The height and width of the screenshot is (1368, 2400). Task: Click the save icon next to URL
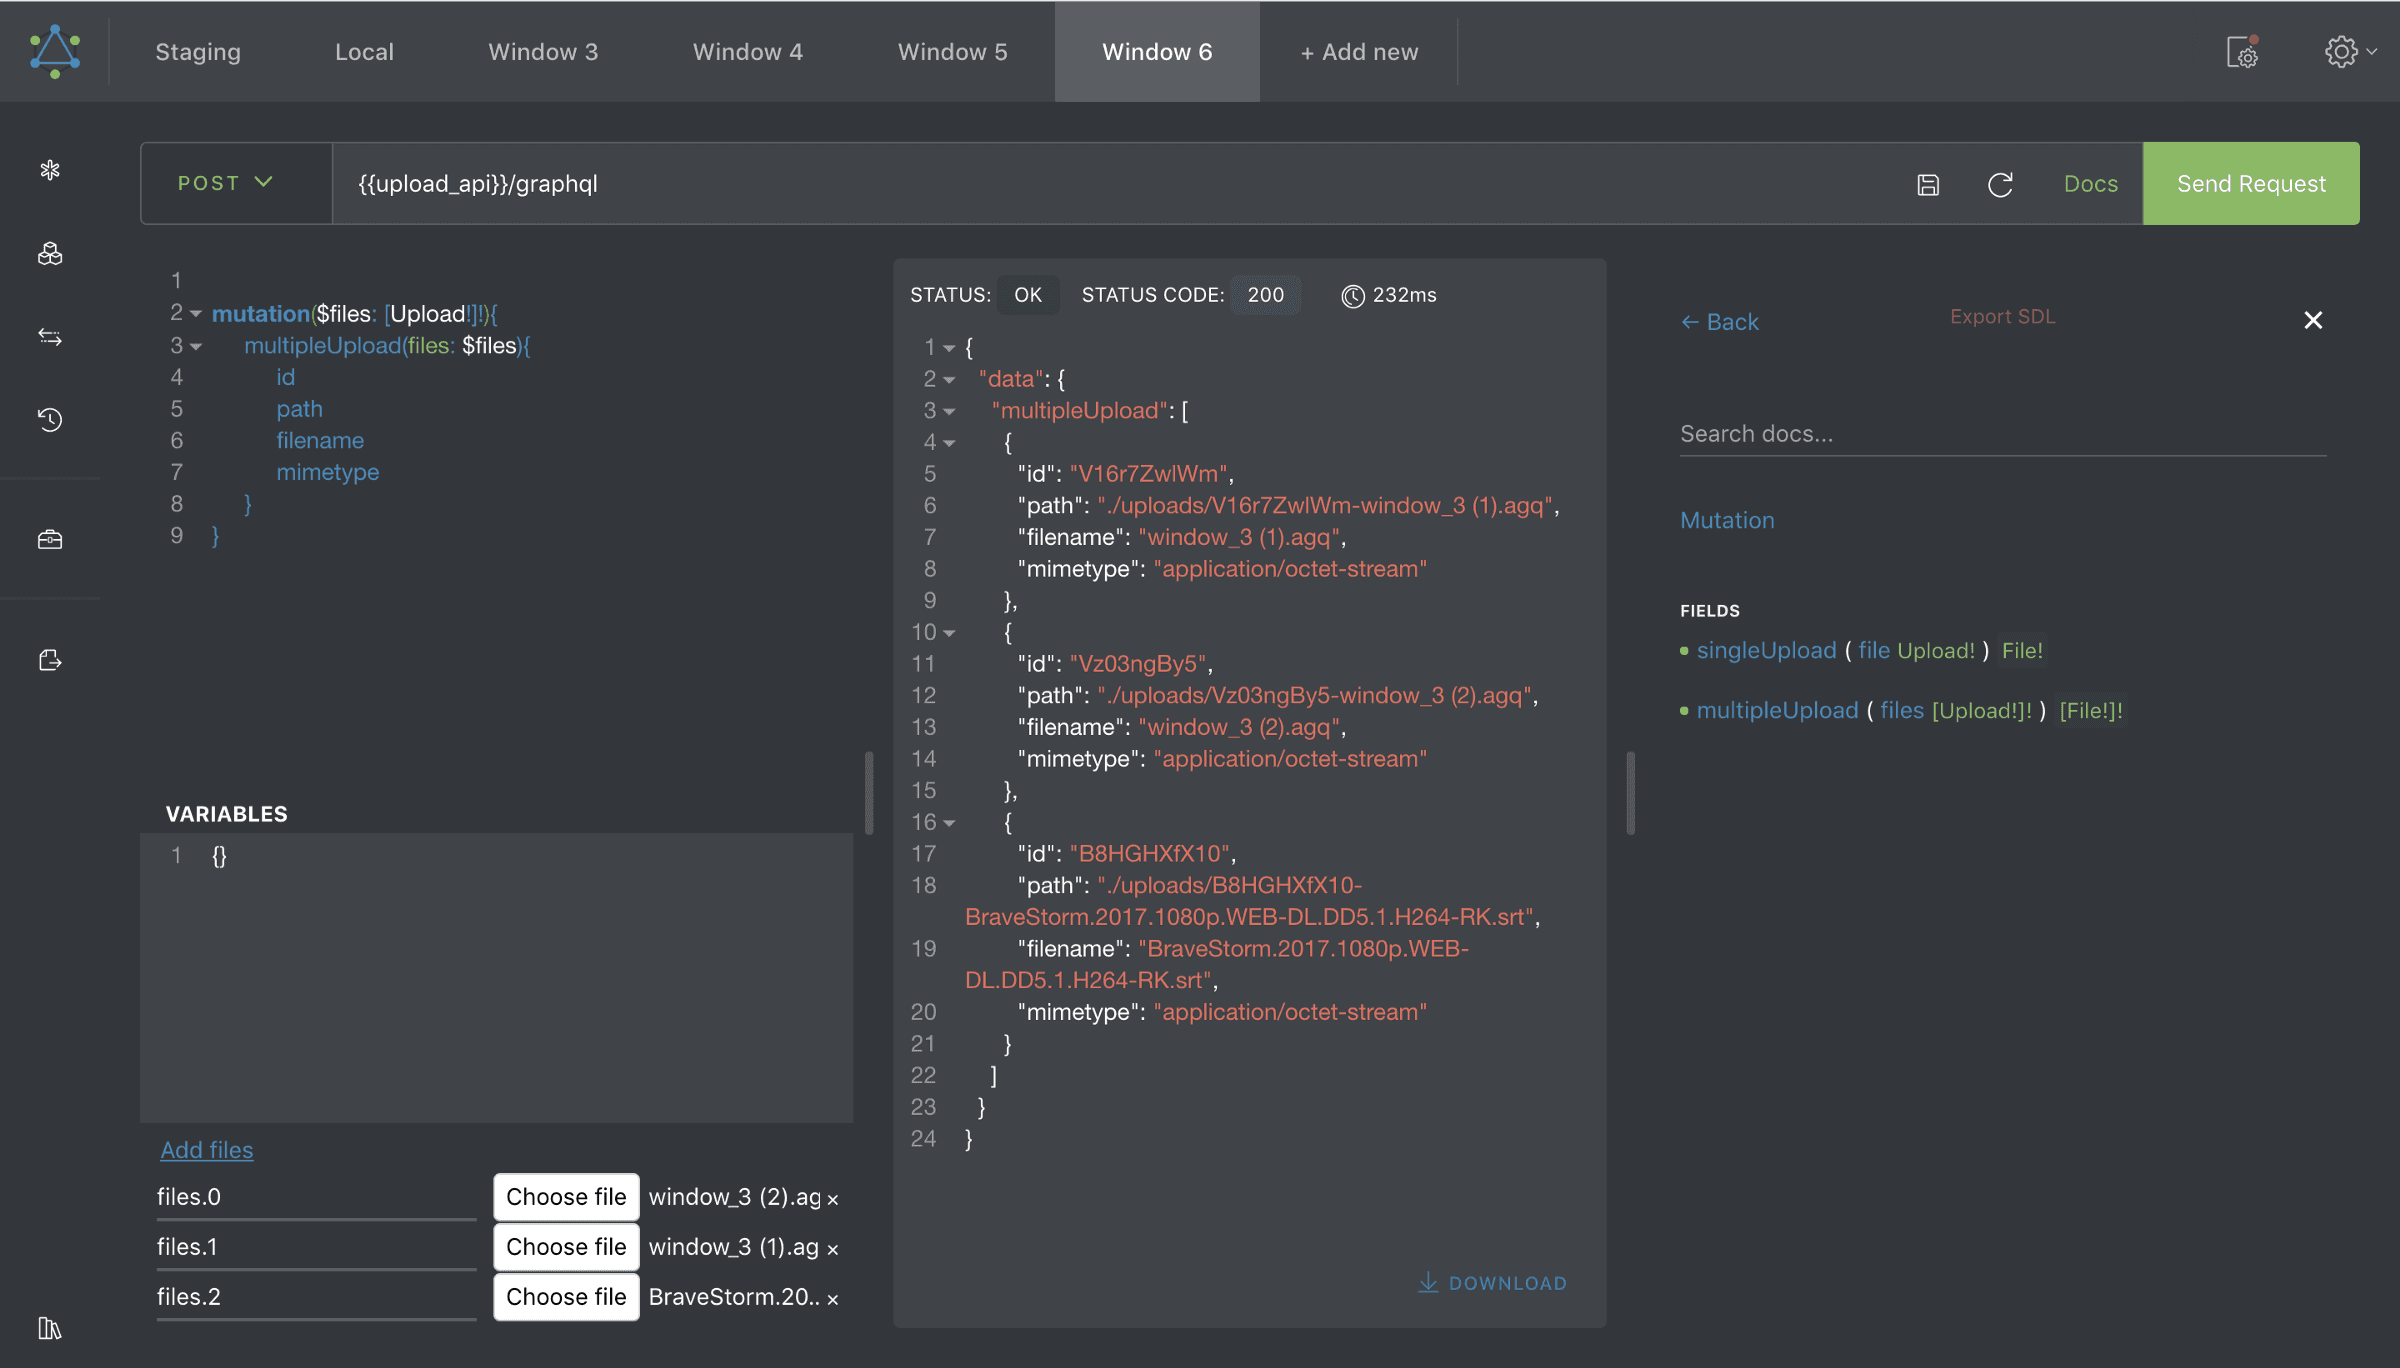(x=1928, y=184)
